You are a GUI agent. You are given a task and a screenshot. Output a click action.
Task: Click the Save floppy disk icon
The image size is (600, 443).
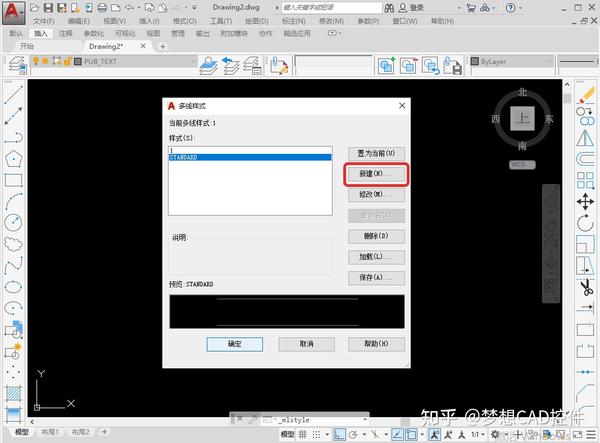tap(48, 8)
